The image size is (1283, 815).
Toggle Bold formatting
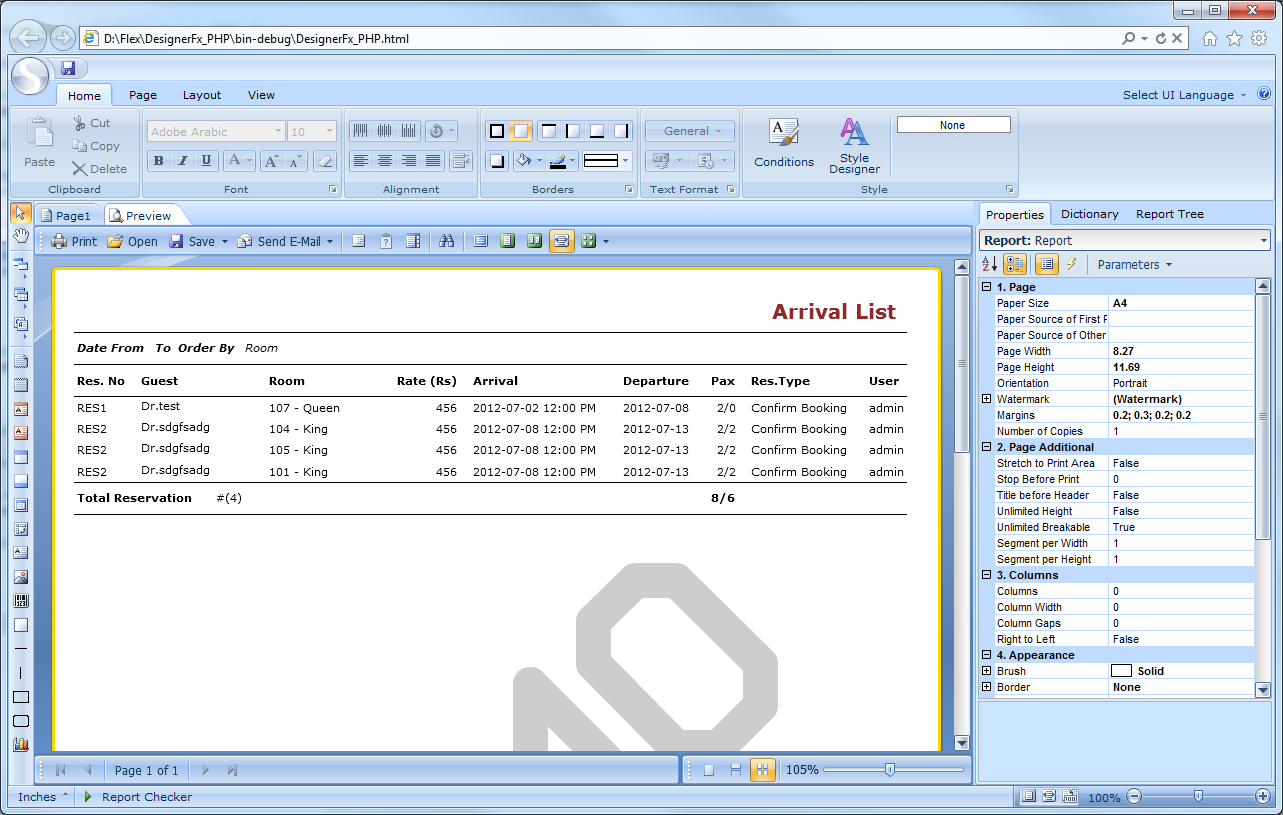coord(159,160)
